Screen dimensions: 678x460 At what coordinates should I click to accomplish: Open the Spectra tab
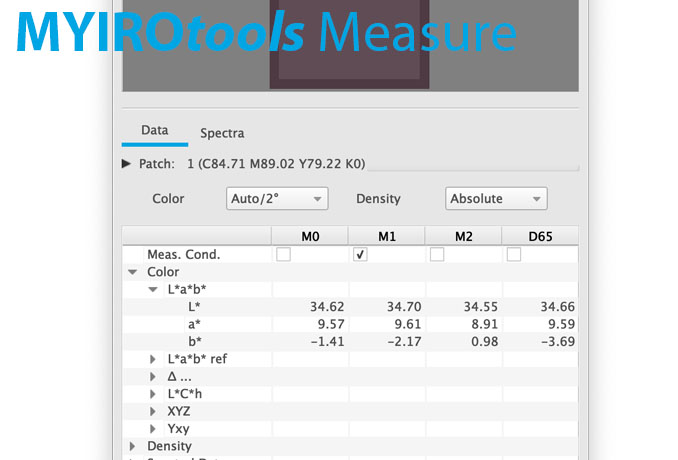(x=222, y=133)
